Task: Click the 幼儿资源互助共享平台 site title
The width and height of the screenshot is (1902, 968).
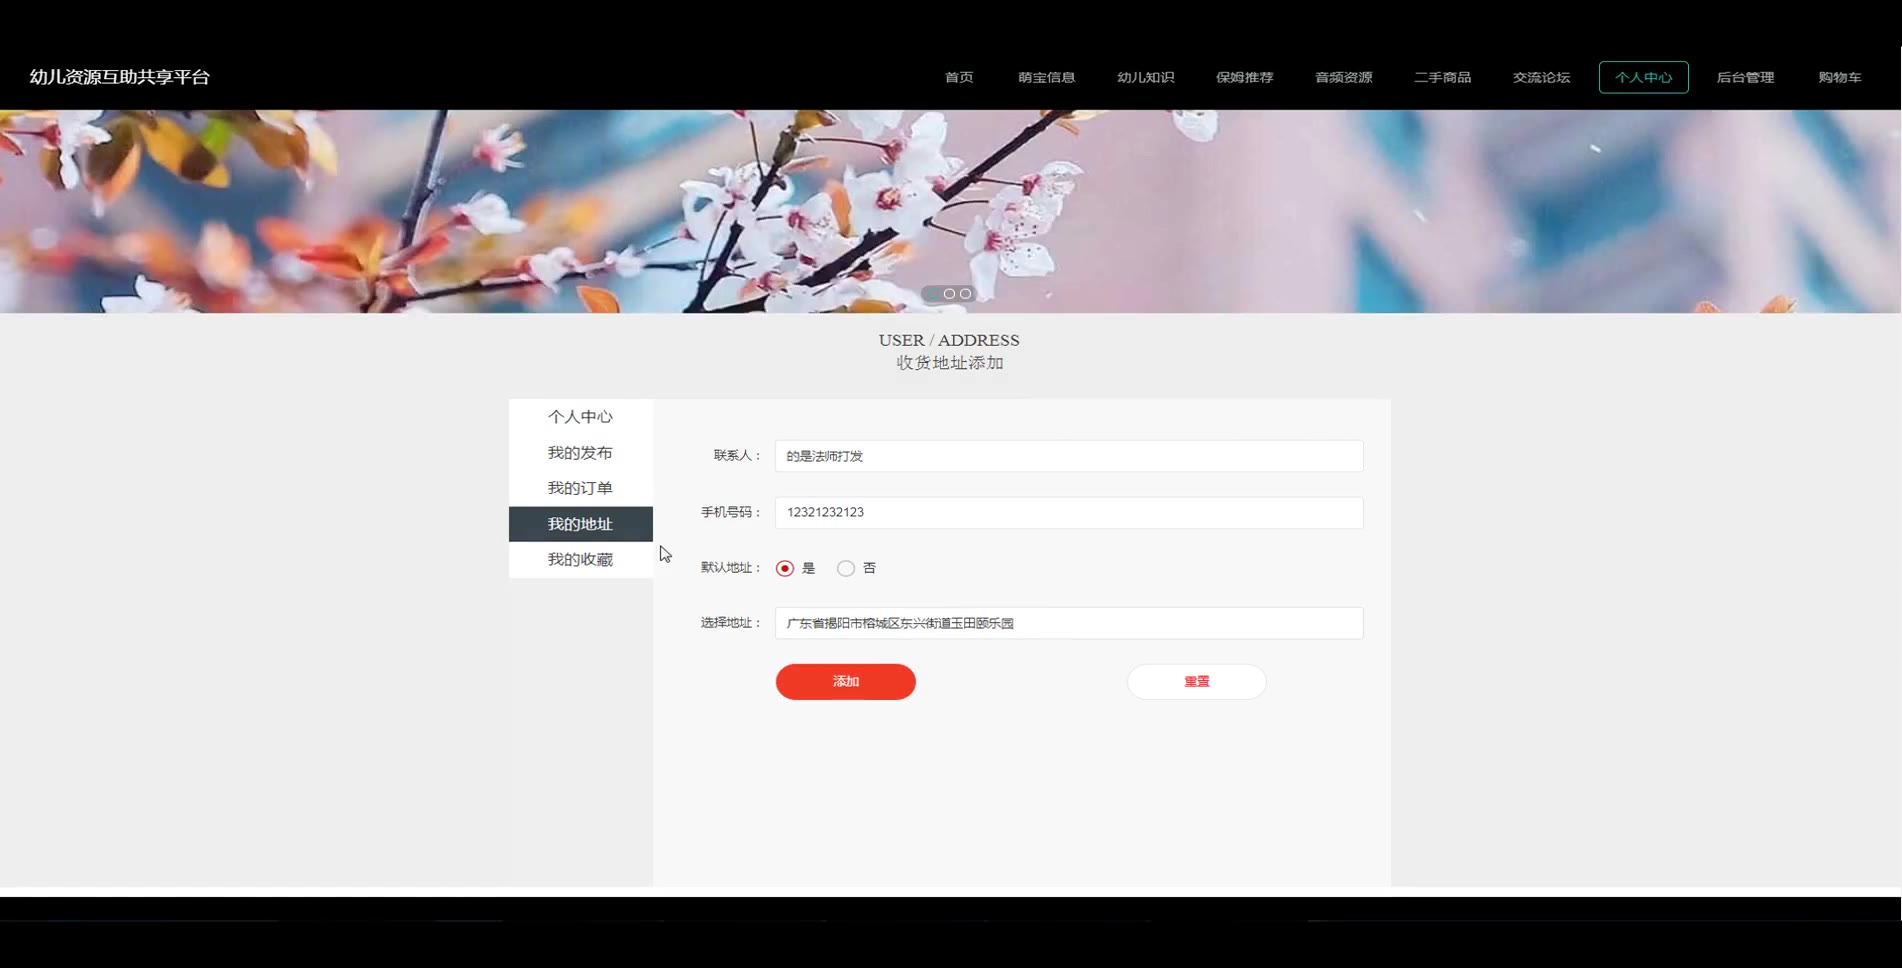Action: (x=120, y=77)
